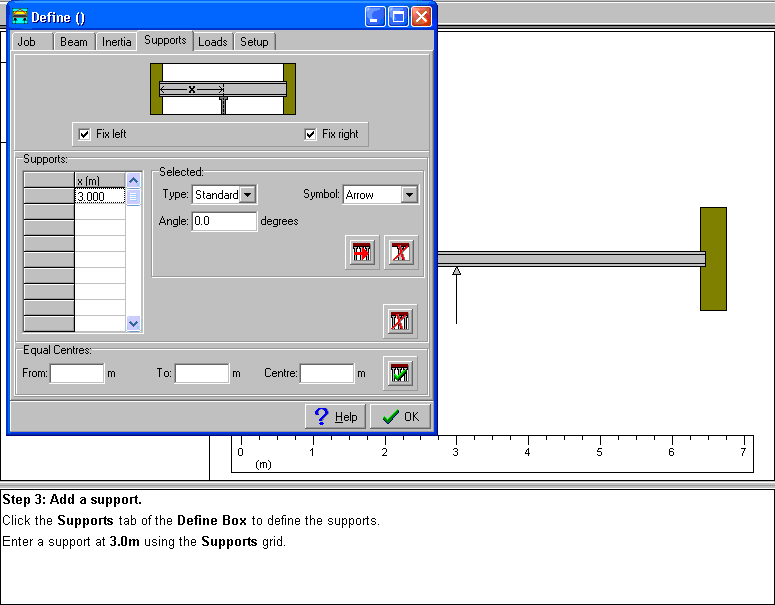Image resolution: width=775 pixels, height=605 pixels.
Task: Click the right fixed-end block of the beam
Action: tap(713, 258)
